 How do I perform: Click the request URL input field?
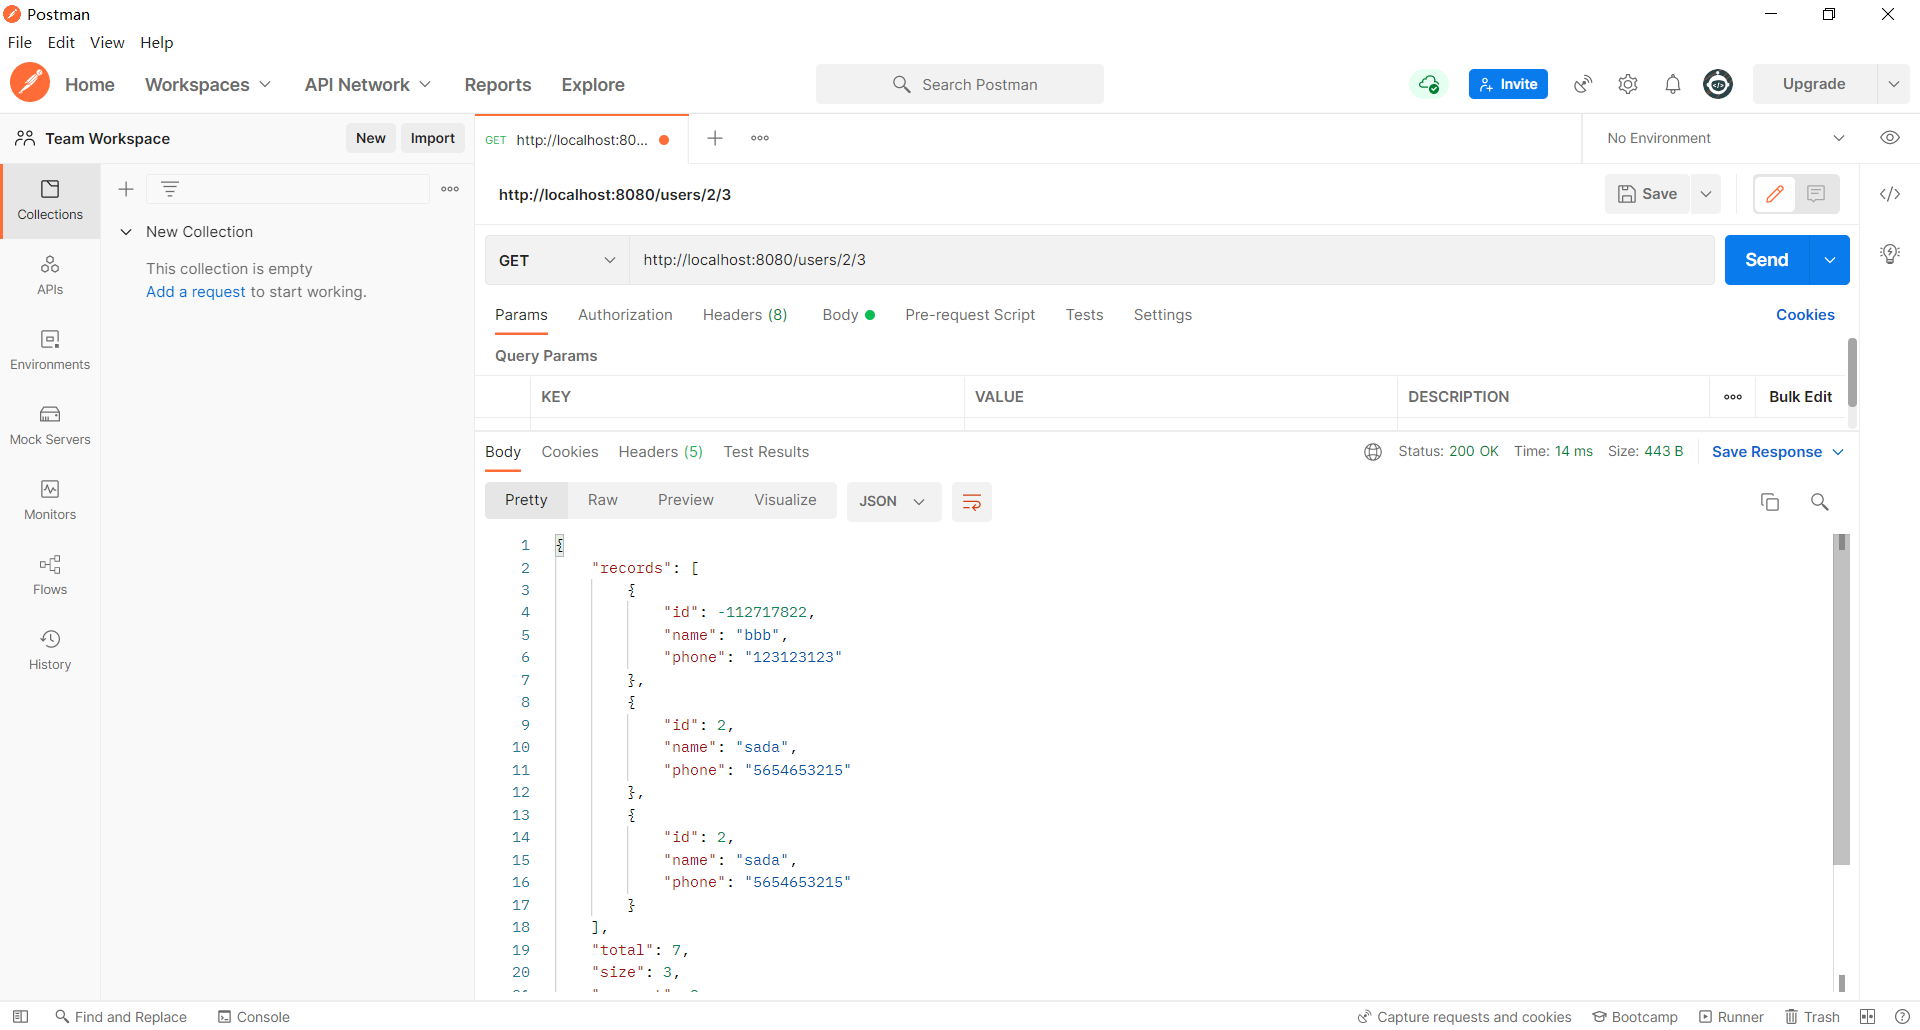click(x=1171, y=260)
